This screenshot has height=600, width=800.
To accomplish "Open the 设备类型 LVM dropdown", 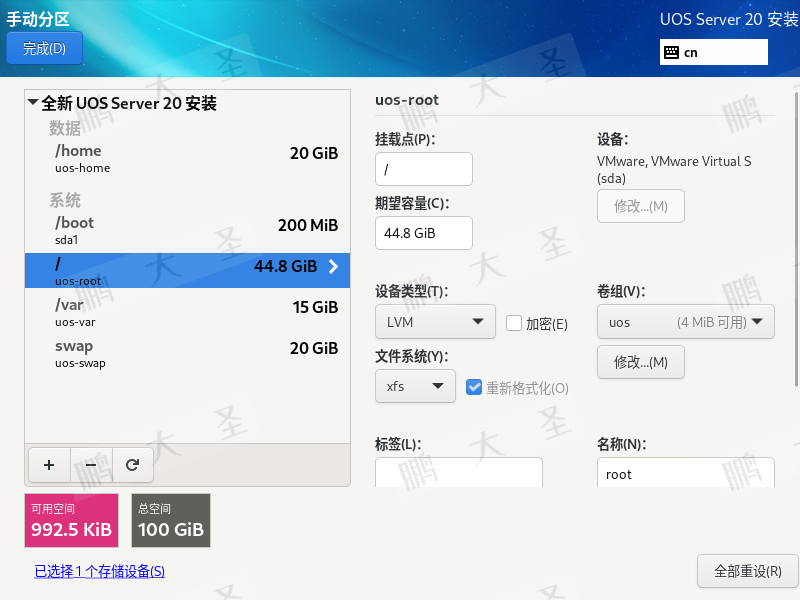I will pyautogui.click(x=435, y=321).
